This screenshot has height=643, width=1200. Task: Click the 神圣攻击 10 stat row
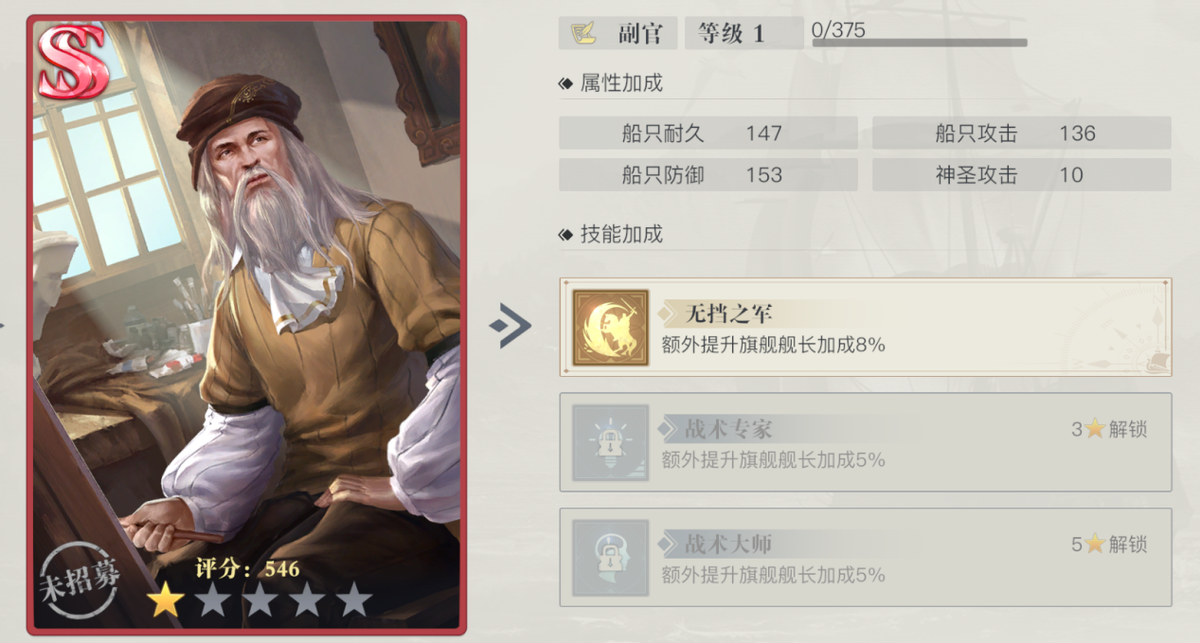click(1021, 175)
